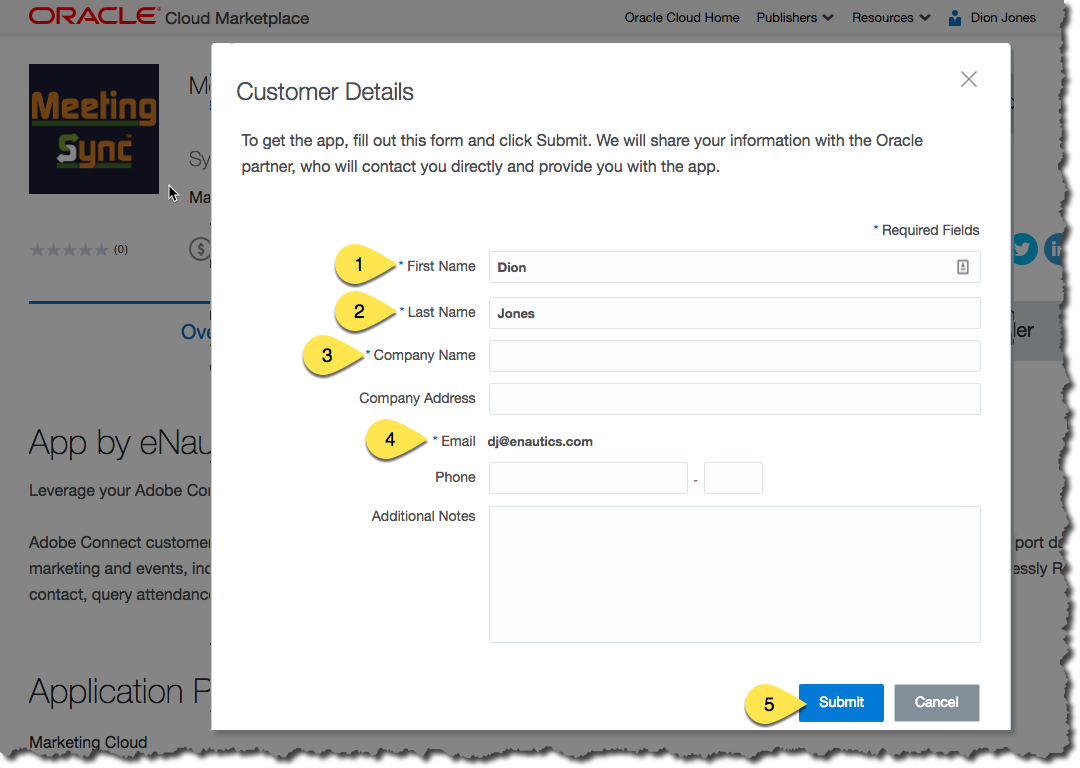Click the user profile icon next to Dion Jones
The width and height of the screenshot is (1080, 768).
click(x=955, y=18)
